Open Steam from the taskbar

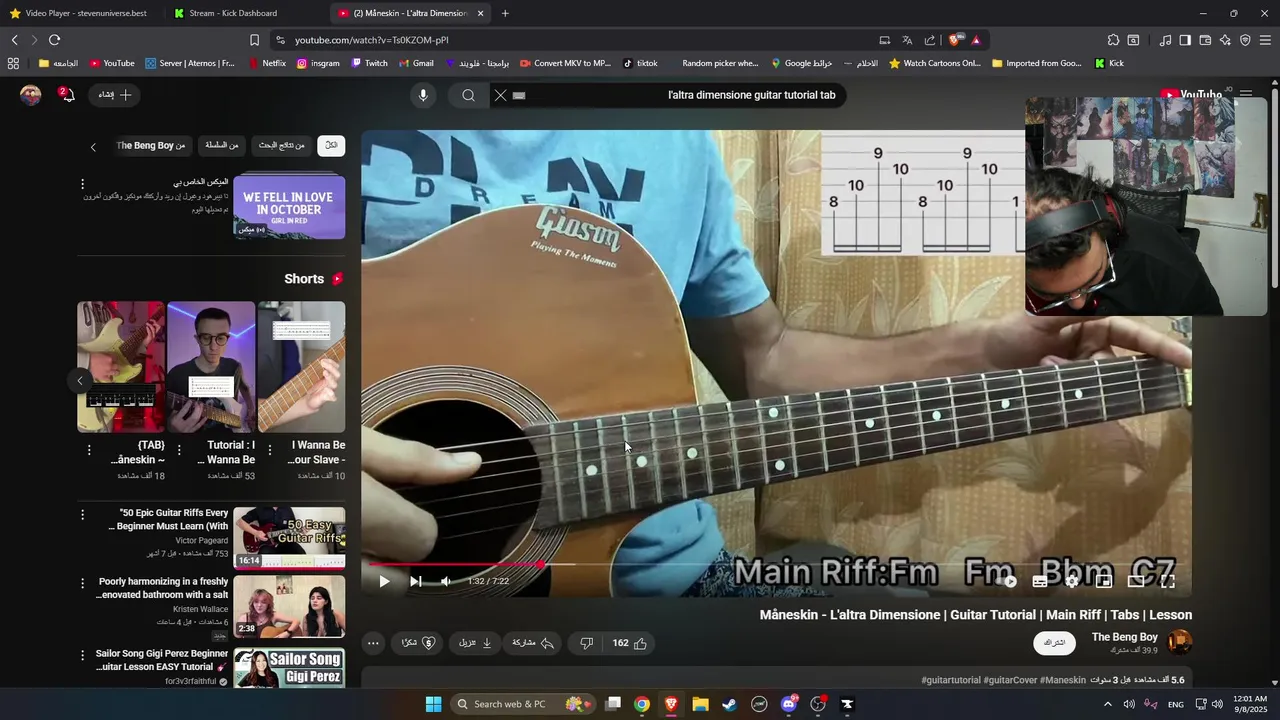(x=730, y=704)
